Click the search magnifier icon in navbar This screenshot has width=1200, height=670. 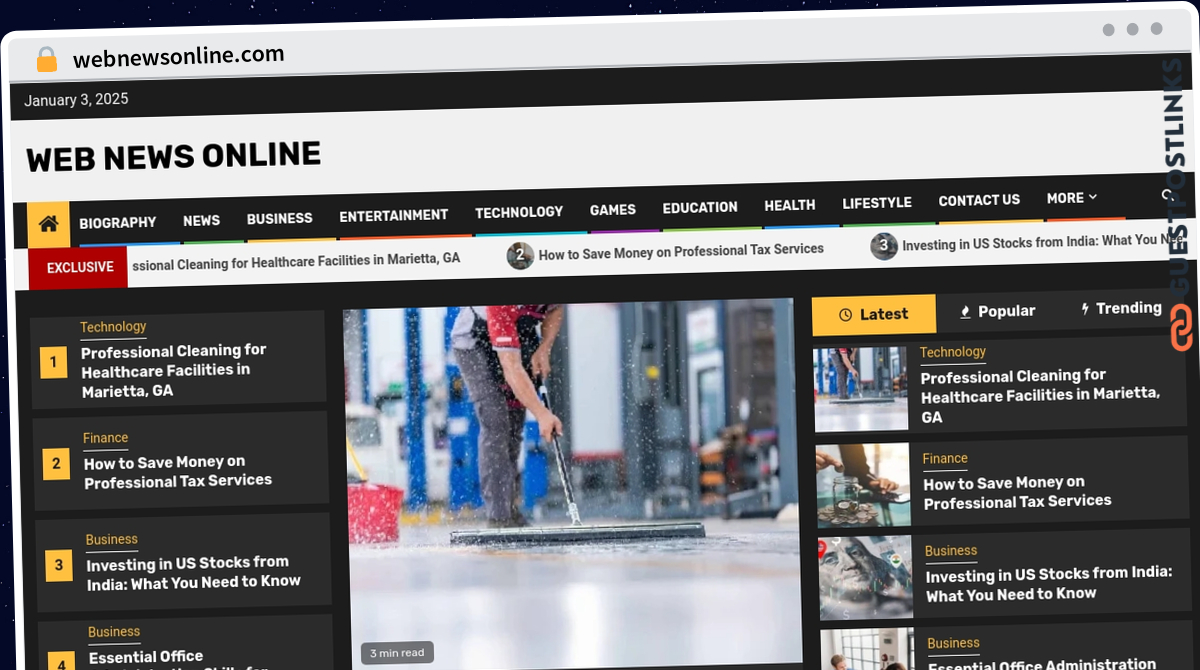1166,196
